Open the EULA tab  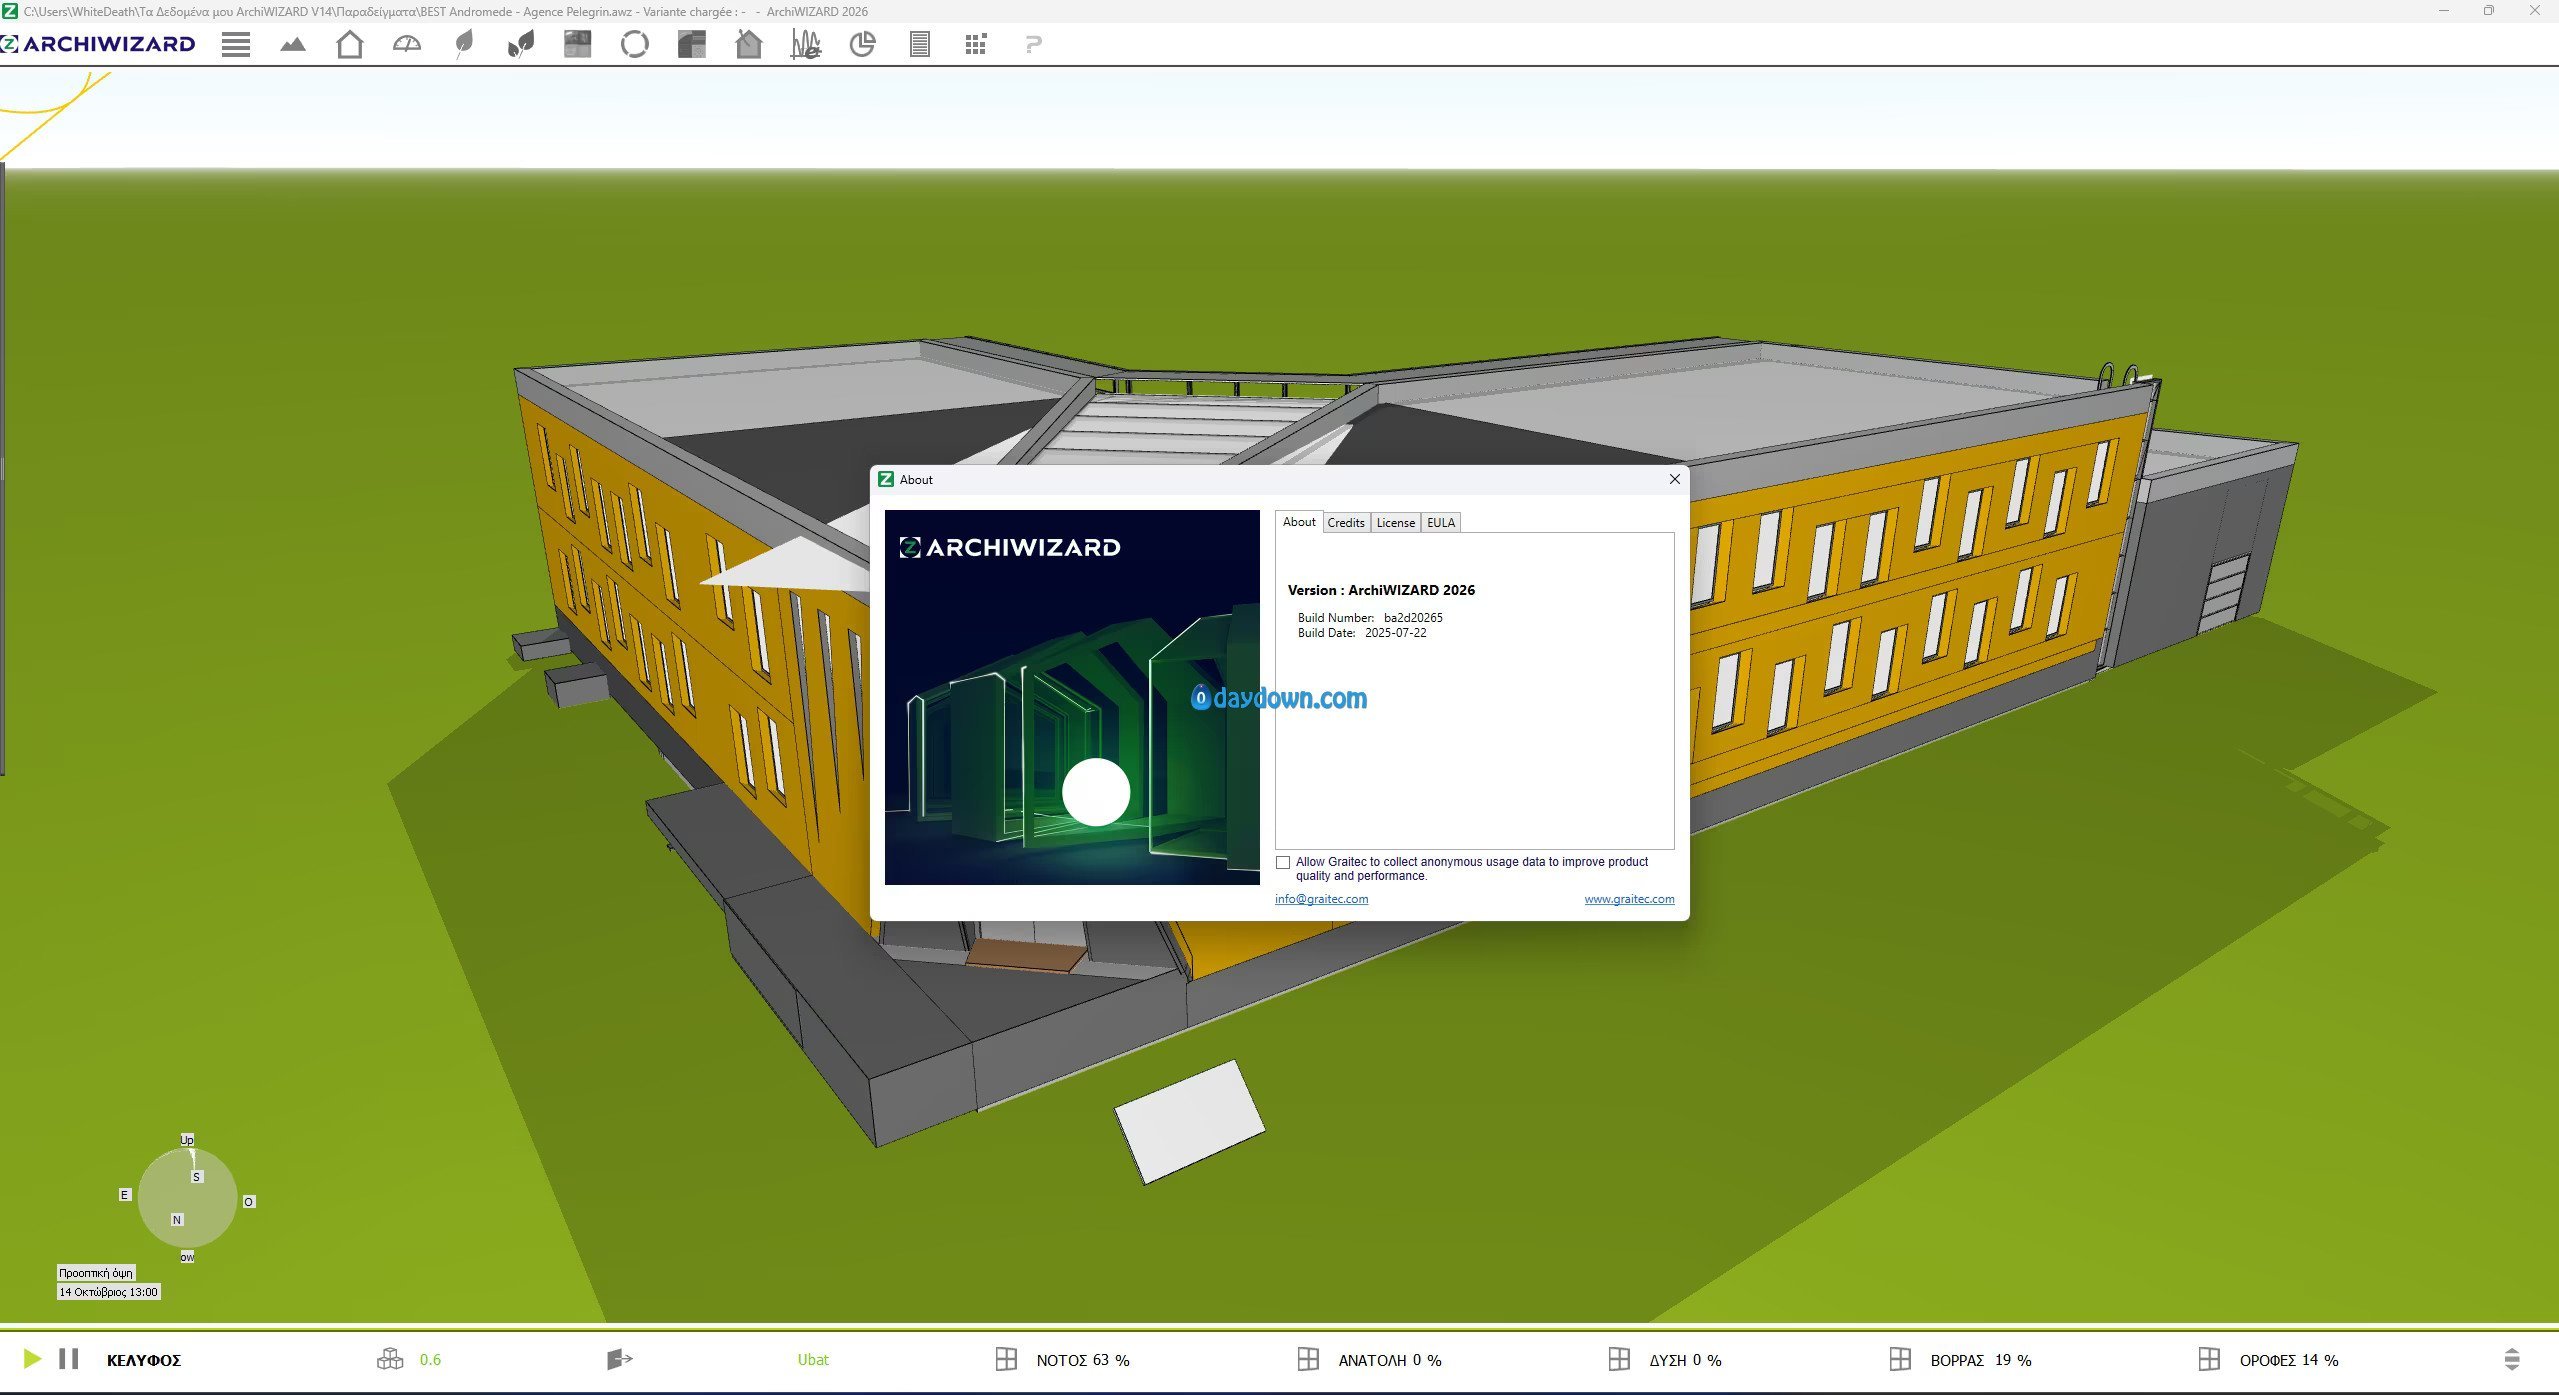1441,523
